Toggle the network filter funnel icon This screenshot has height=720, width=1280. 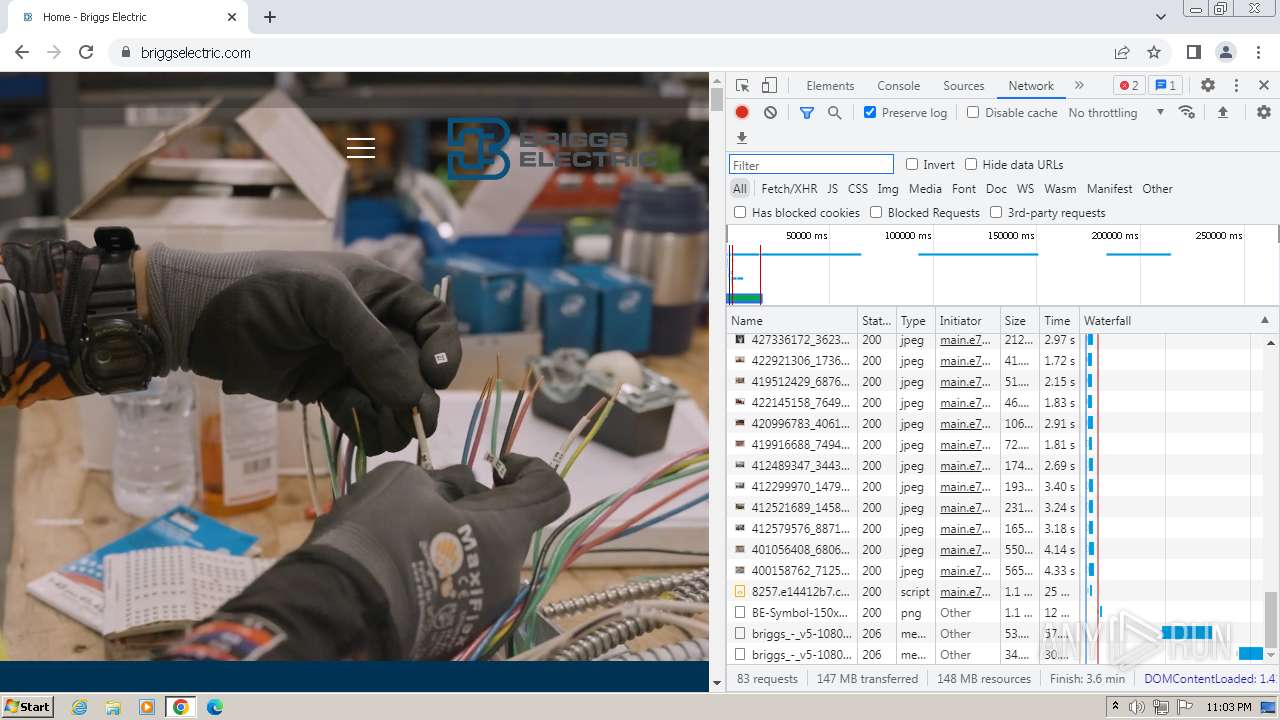tap(807, 113)
